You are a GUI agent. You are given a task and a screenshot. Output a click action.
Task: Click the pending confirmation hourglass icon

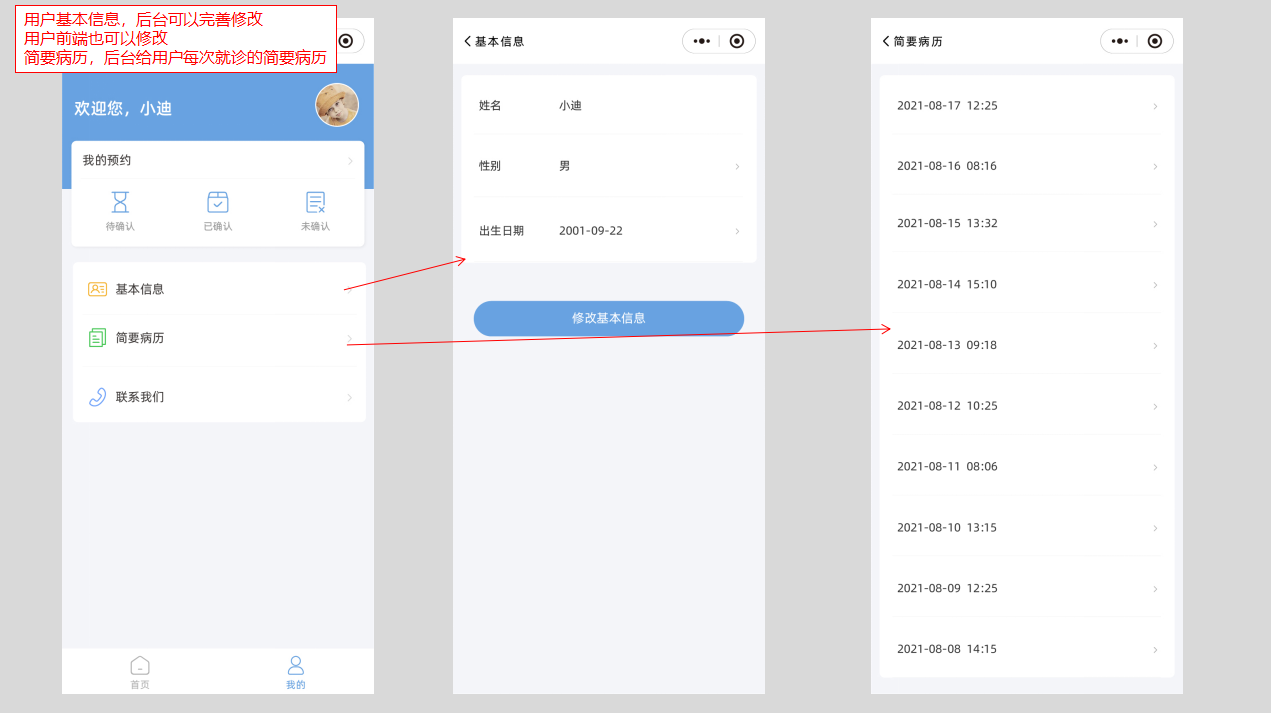point(120,203)
